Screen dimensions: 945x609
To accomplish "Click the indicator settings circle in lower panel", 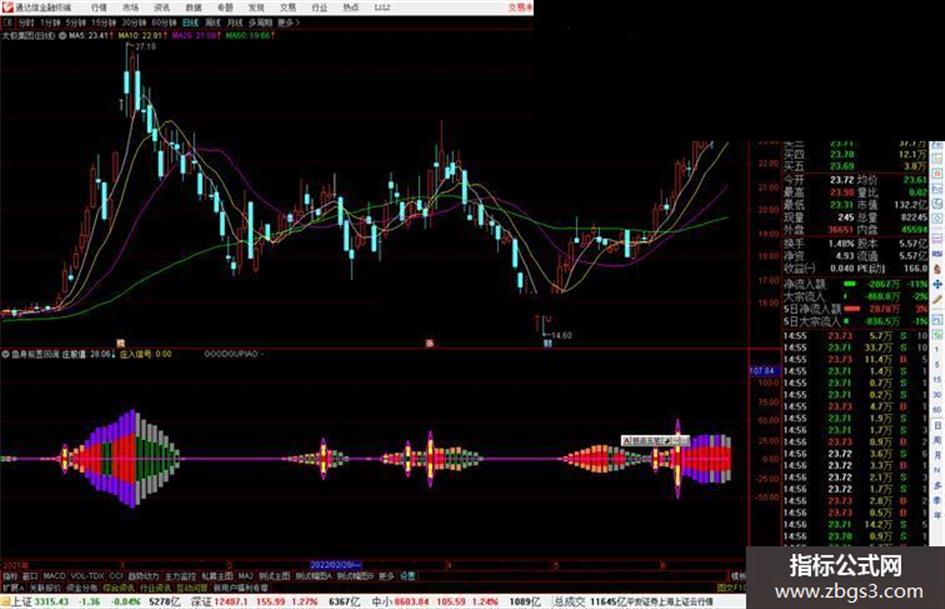I will click(x=5, y=354).
